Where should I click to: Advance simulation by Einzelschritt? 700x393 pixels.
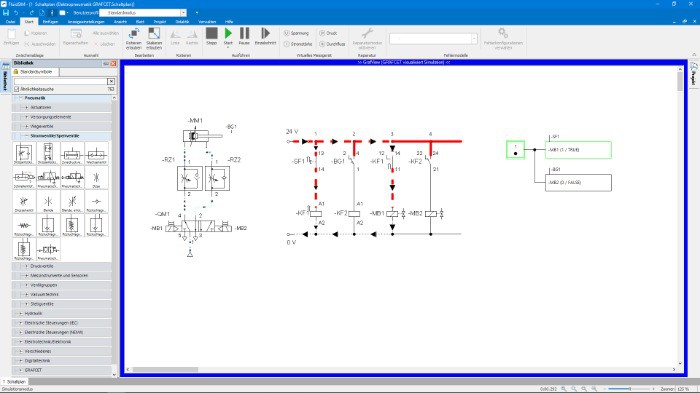pyautogui.click(x=265, y=36)
